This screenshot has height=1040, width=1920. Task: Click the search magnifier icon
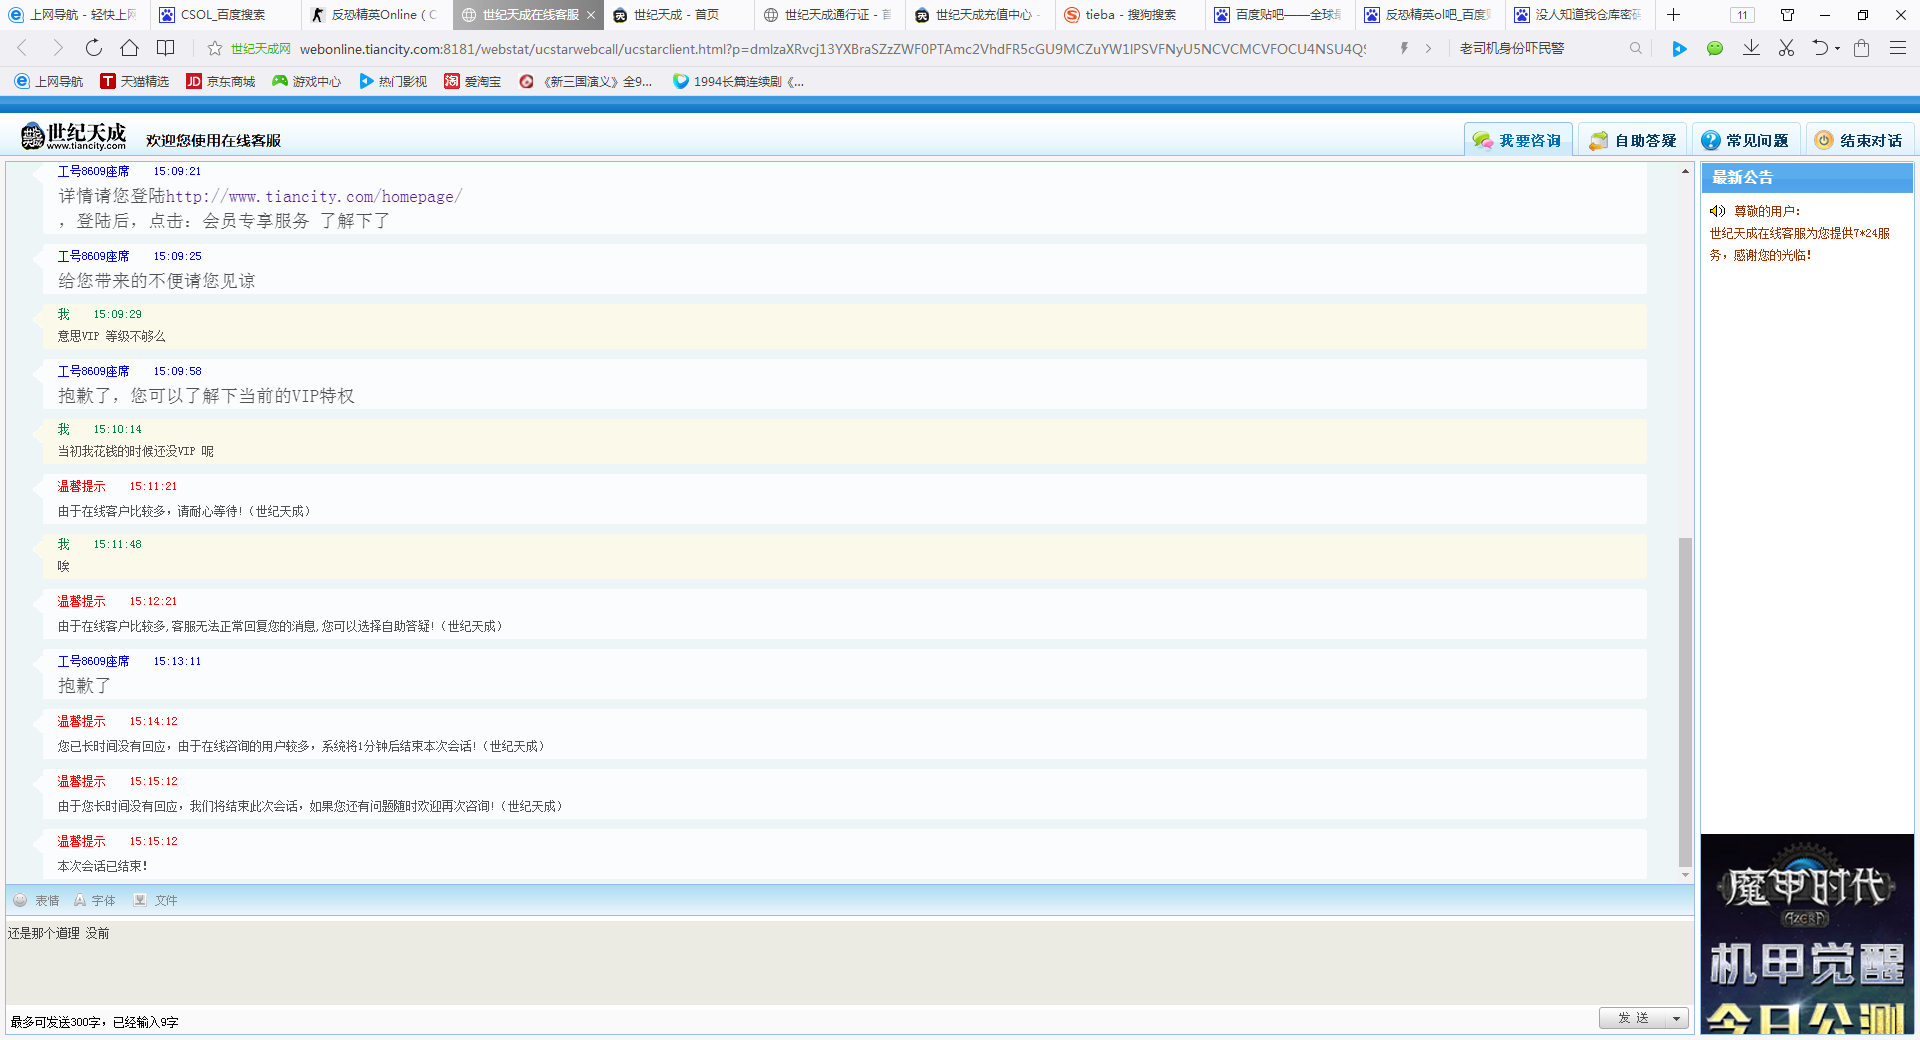tap(1636, 48)
